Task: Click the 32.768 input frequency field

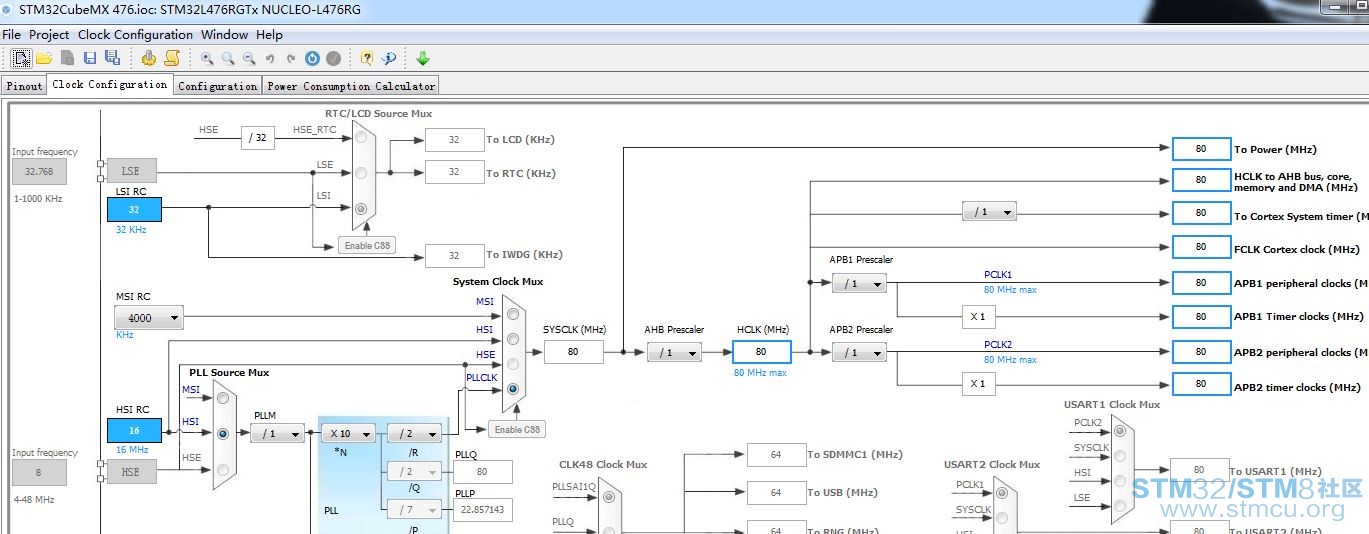Action: pyautogui.click(x=39, y=171)
